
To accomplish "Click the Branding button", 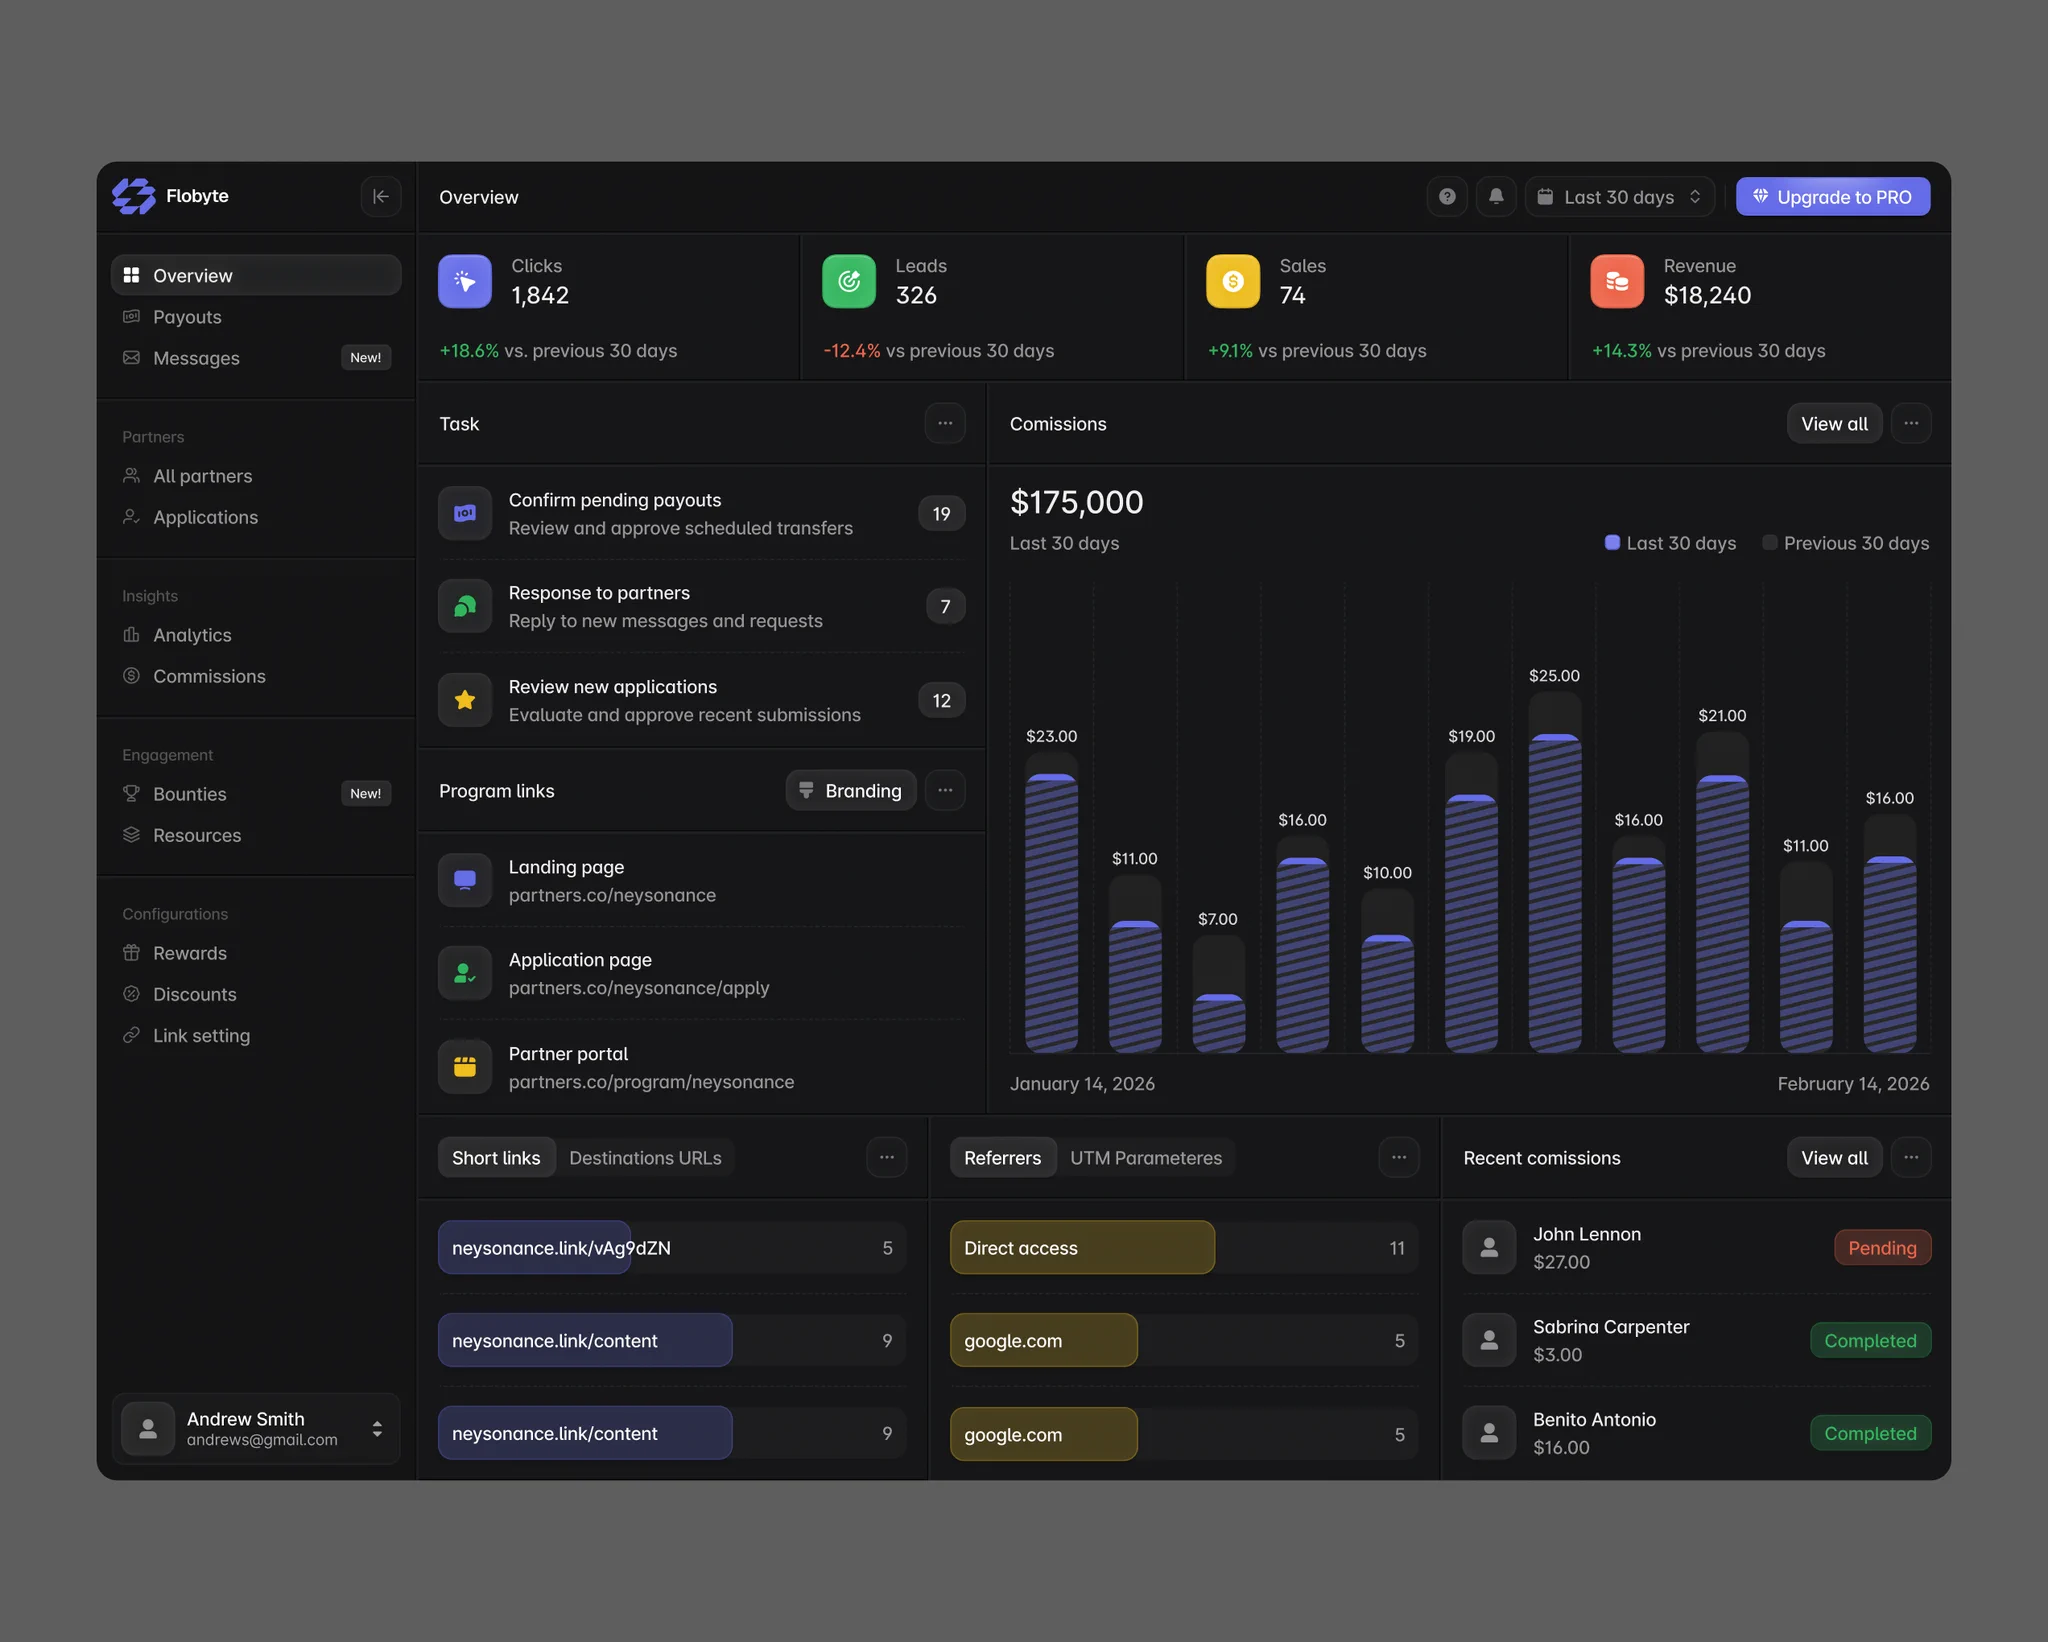I will point(851,790).
